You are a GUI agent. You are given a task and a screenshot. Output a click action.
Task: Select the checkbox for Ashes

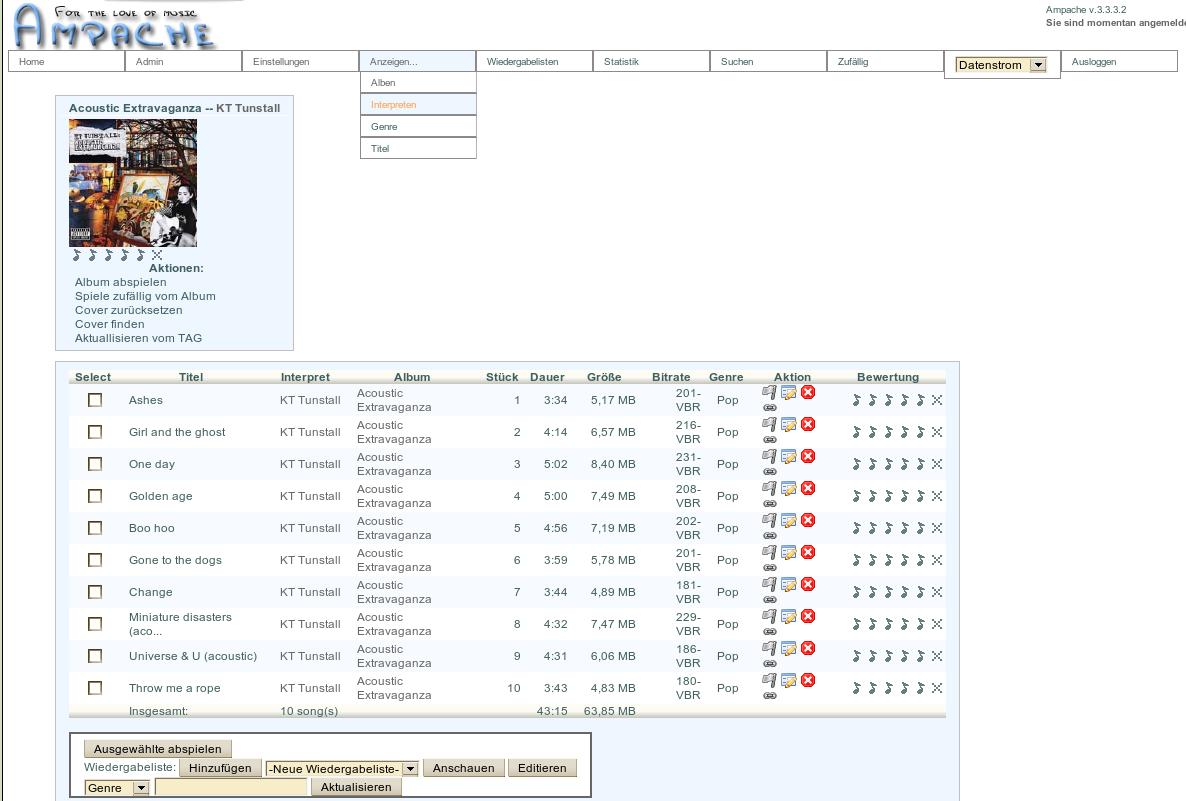pyautogui.click(x=95, y=400)
